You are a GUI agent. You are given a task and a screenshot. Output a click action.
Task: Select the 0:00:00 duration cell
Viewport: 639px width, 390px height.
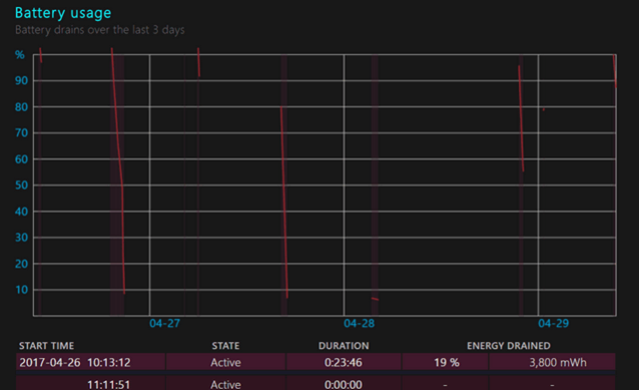pos(343,383)
